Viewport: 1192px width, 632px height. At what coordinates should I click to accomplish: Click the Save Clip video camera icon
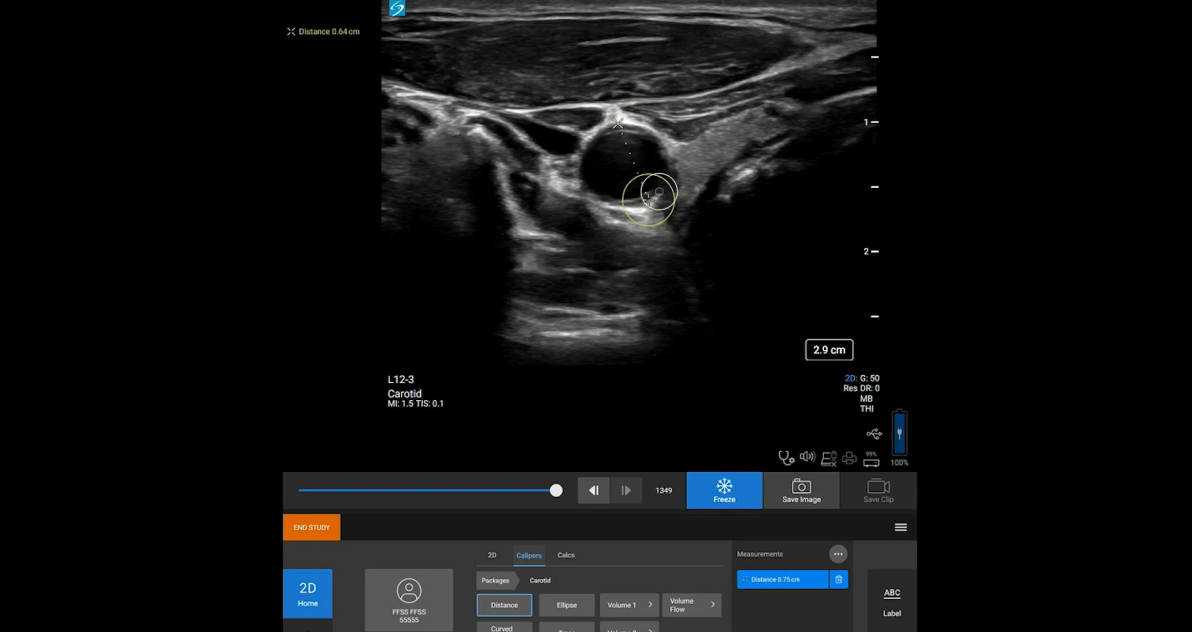(878, 490)
